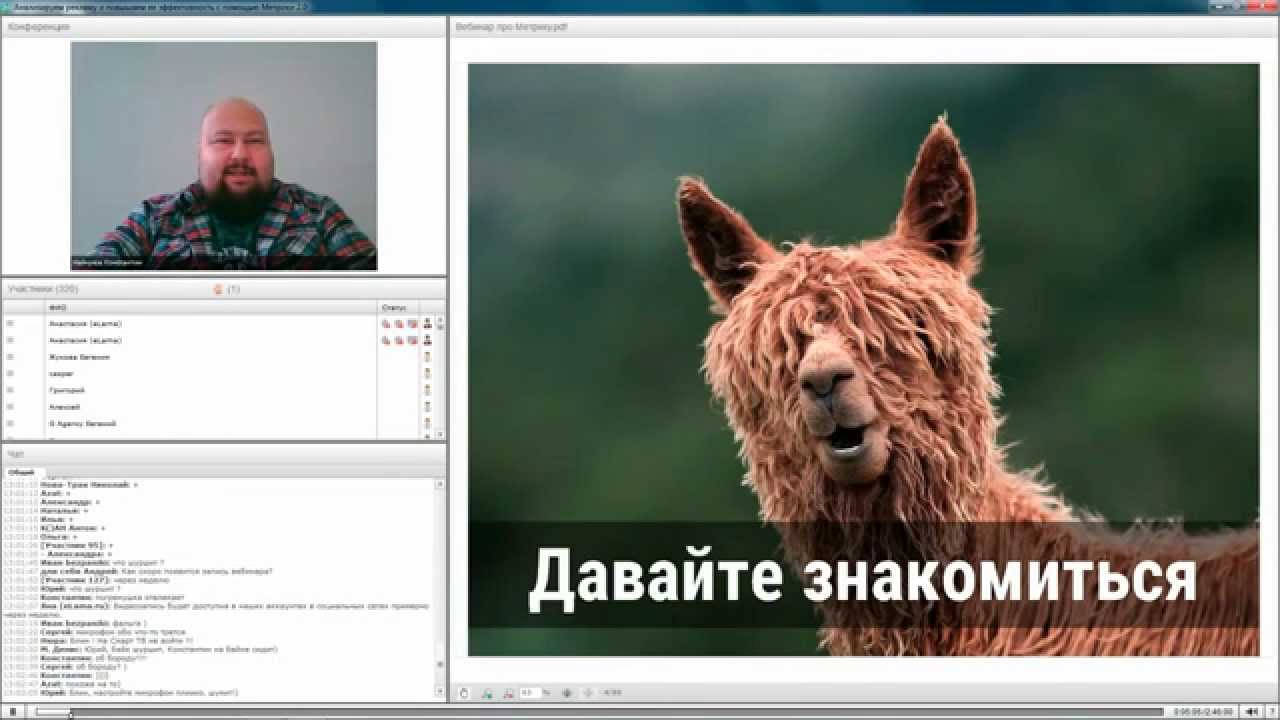
Task: Select the hand pan tool under the slide
Action: pos(463,692)
